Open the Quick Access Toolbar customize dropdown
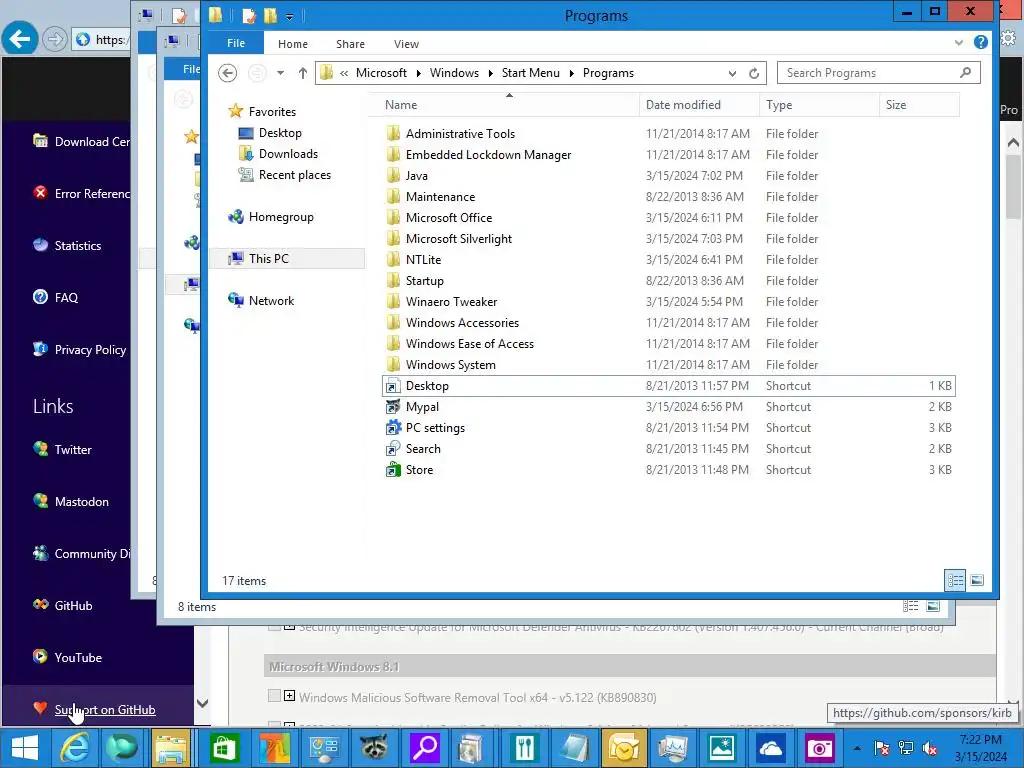 click(289, 16)
